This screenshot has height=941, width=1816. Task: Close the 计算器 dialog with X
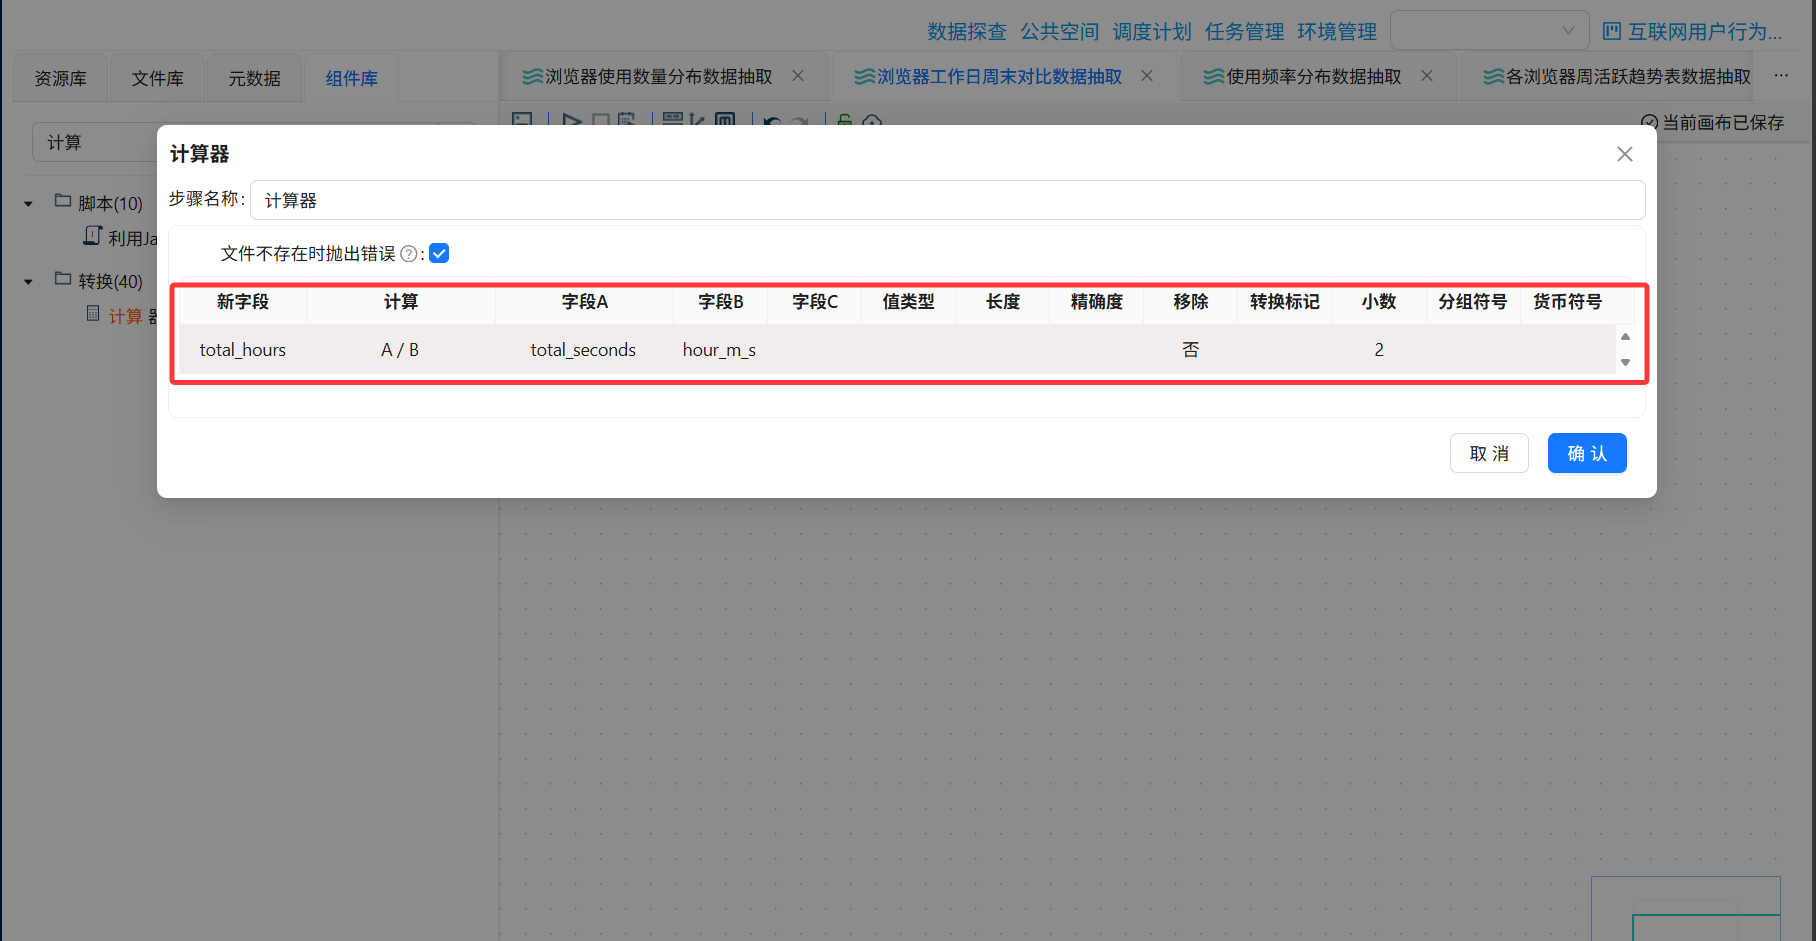pyautogui.click(x=1625, y=154)
